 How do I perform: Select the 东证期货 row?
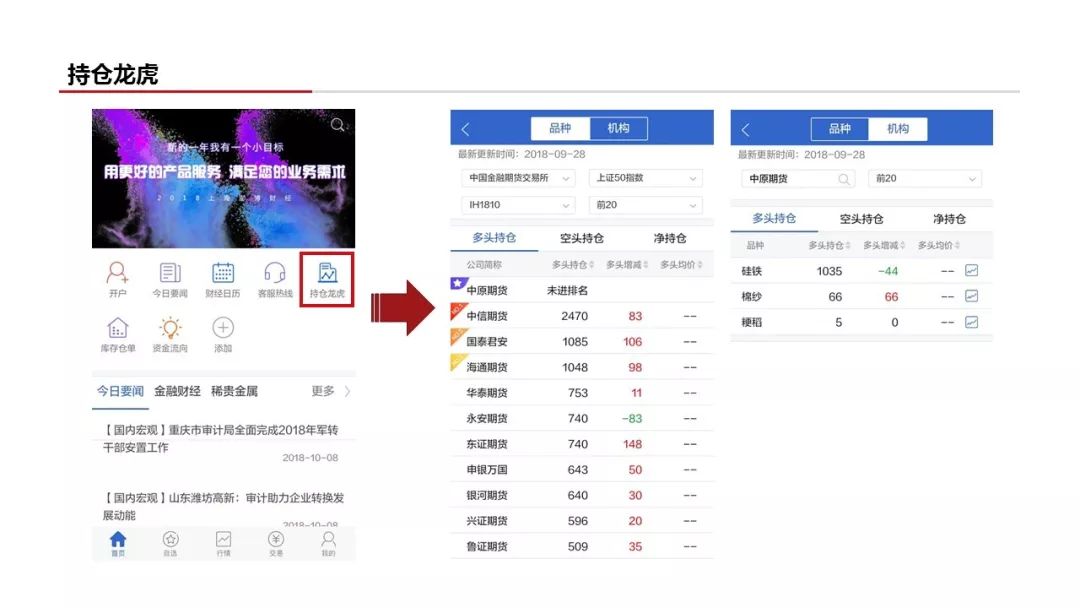pyautogui.click(x=582, y=444)
